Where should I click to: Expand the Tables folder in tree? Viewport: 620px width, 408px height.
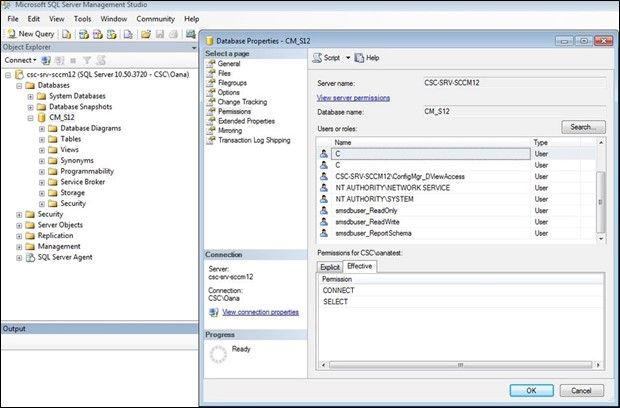click(42, 140)
